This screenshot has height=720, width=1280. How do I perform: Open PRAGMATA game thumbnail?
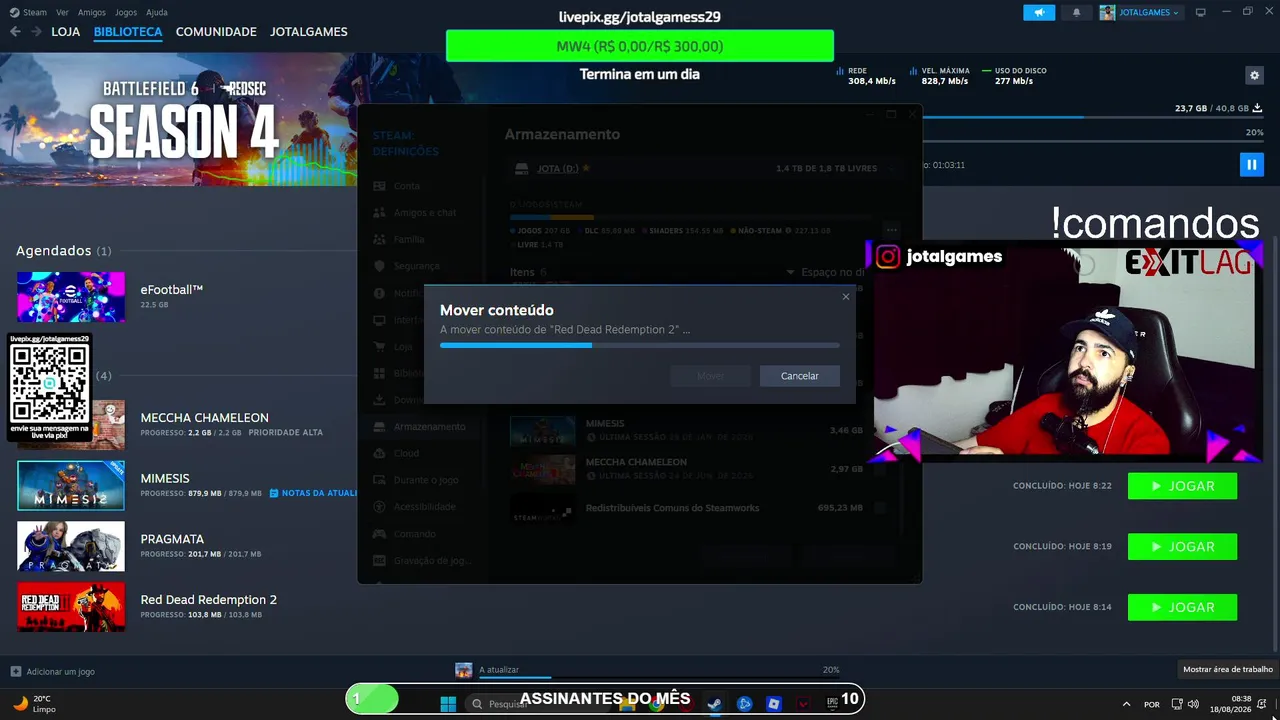point(71,546)
